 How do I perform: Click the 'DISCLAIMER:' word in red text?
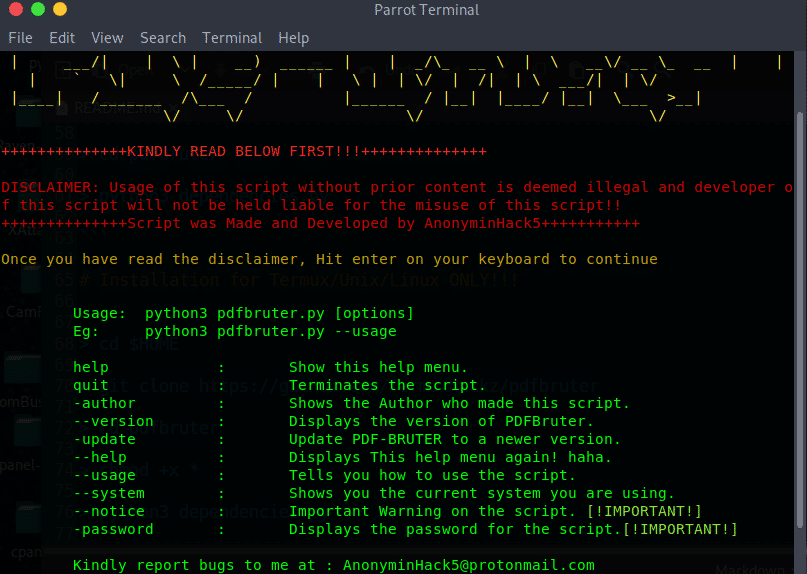50,187
